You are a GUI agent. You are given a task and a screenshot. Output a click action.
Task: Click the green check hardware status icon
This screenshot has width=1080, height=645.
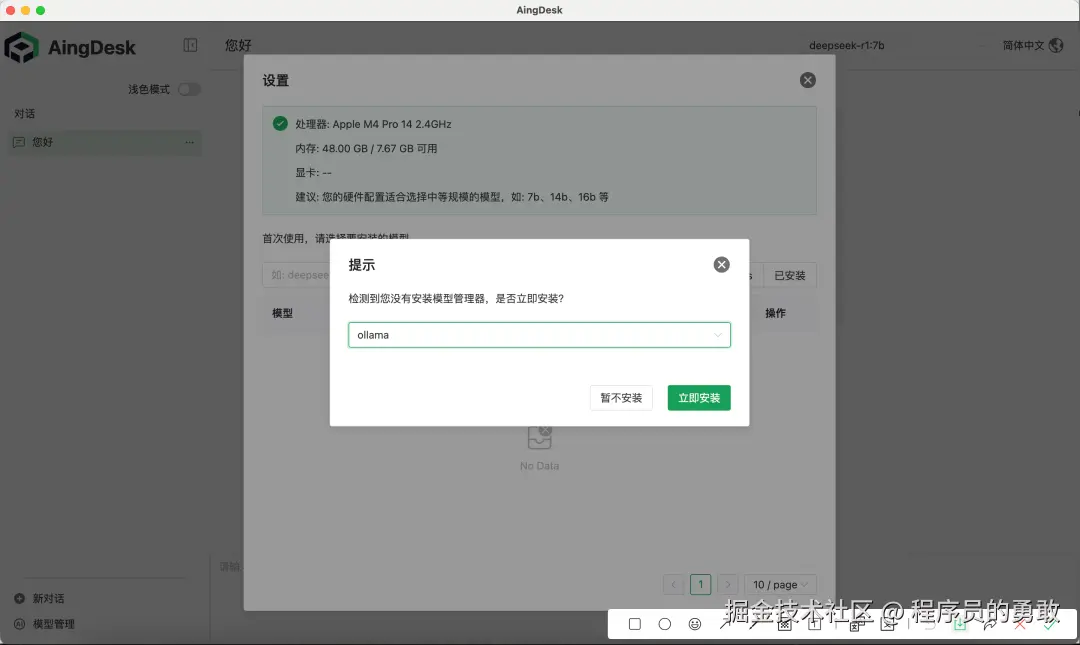(280, 123)
